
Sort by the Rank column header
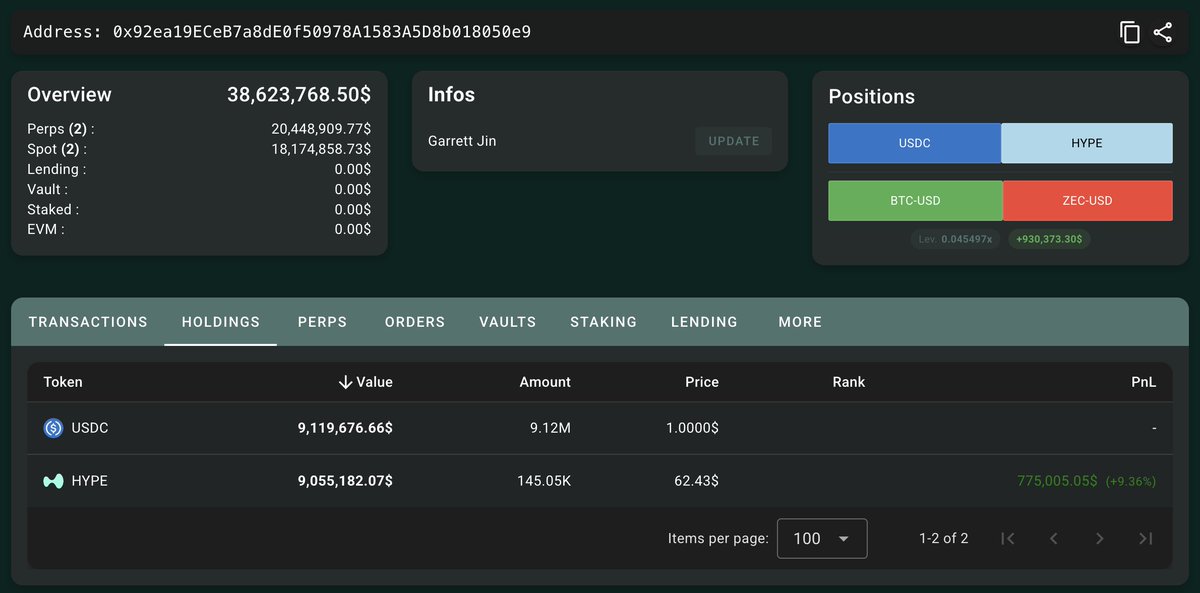[x=848, y=382]
